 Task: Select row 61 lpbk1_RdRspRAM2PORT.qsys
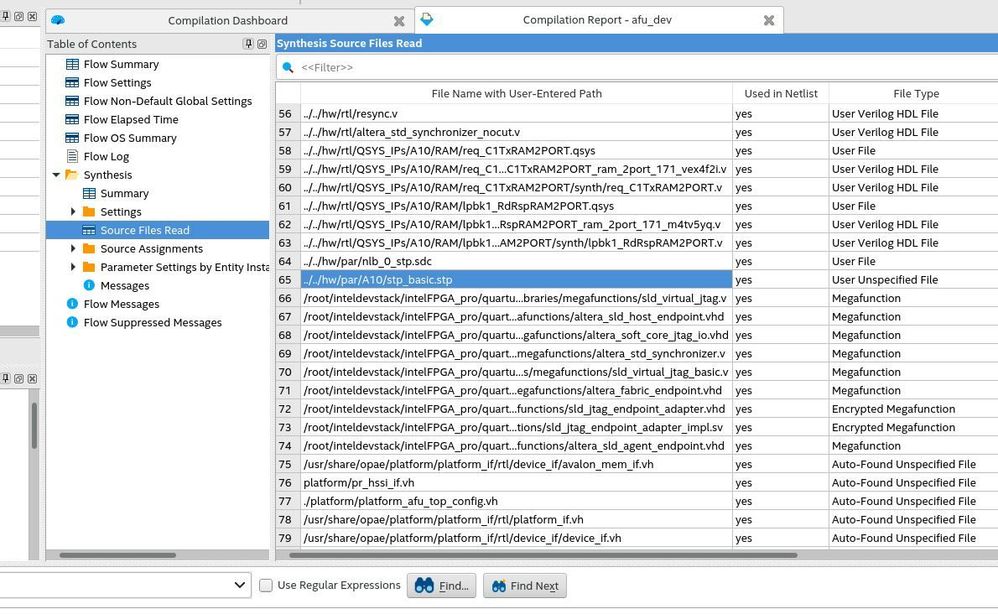pos(516,206)
